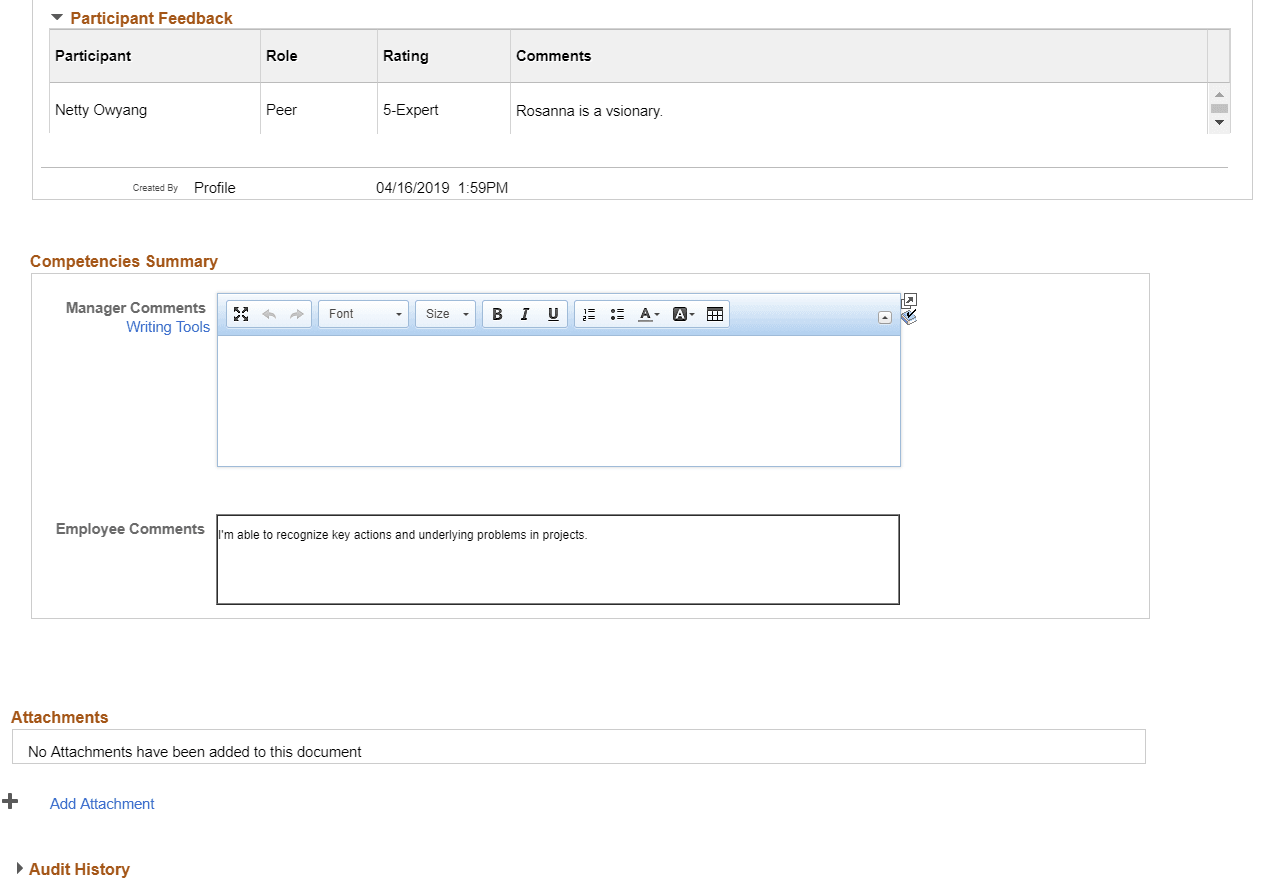Toggle bold formatting in the editor

(497, 313)
